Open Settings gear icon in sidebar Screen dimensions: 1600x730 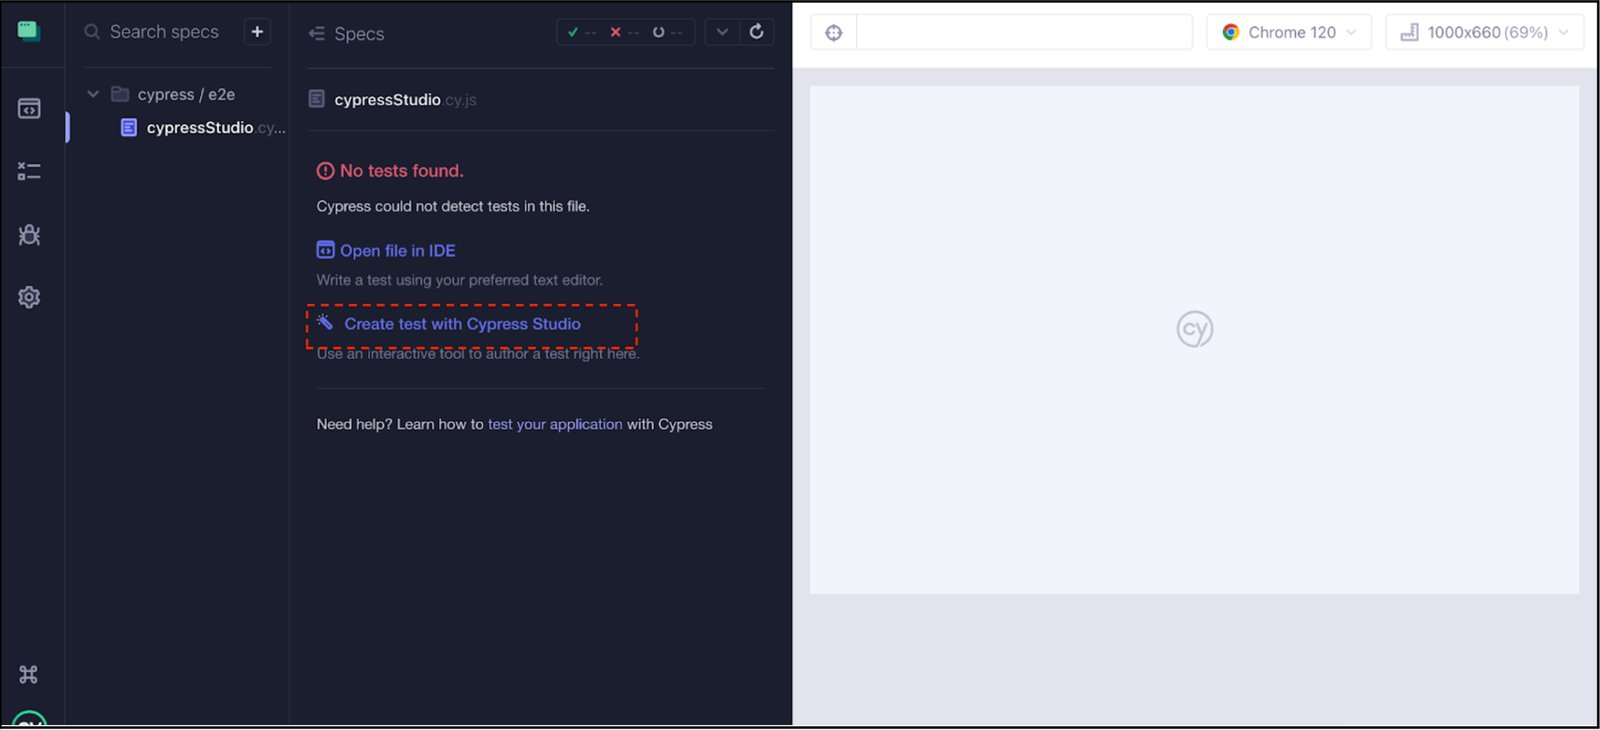(x=29, y=297)
